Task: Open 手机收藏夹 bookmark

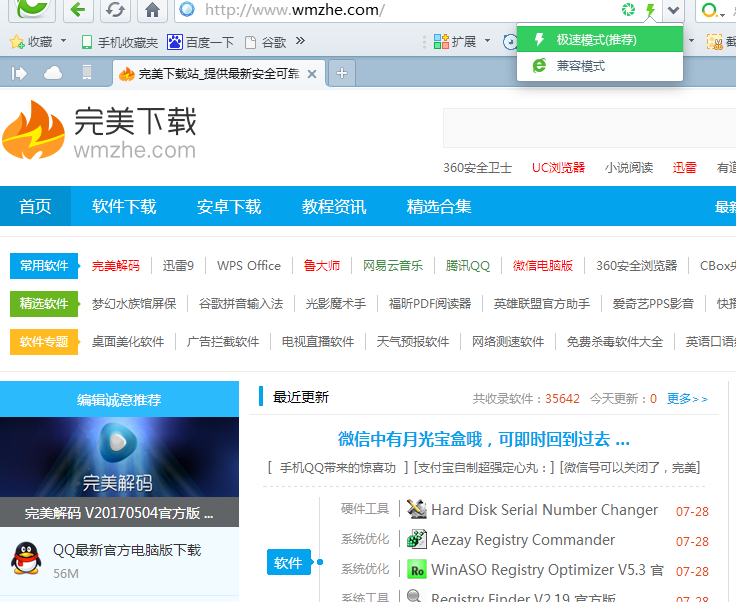Action: [x=119, y=42]
